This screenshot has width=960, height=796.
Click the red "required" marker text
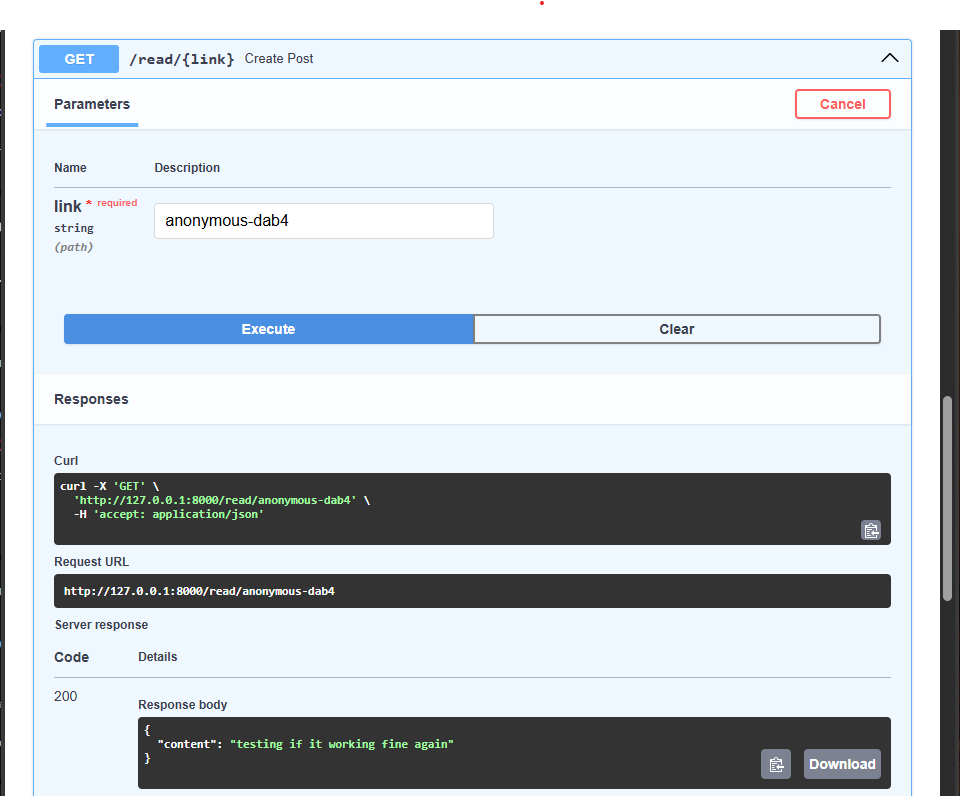click(117, 203)
